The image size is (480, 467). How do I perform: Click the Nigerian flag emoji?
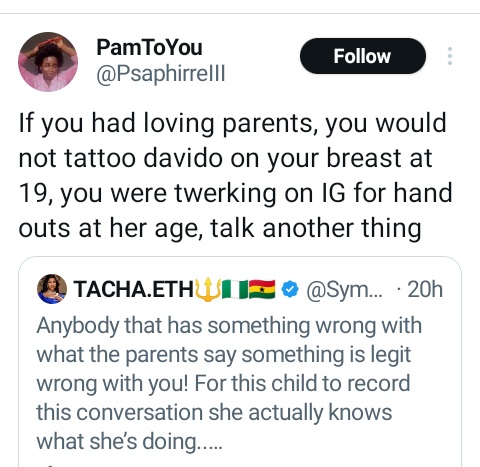click(x=235, y=289)
